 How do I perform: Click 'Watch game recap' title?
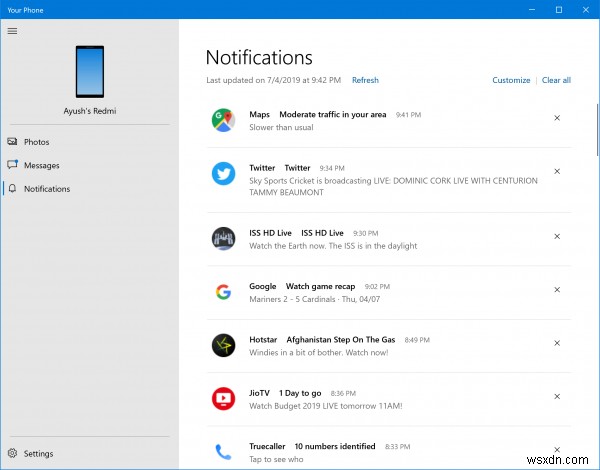point(320,286)
